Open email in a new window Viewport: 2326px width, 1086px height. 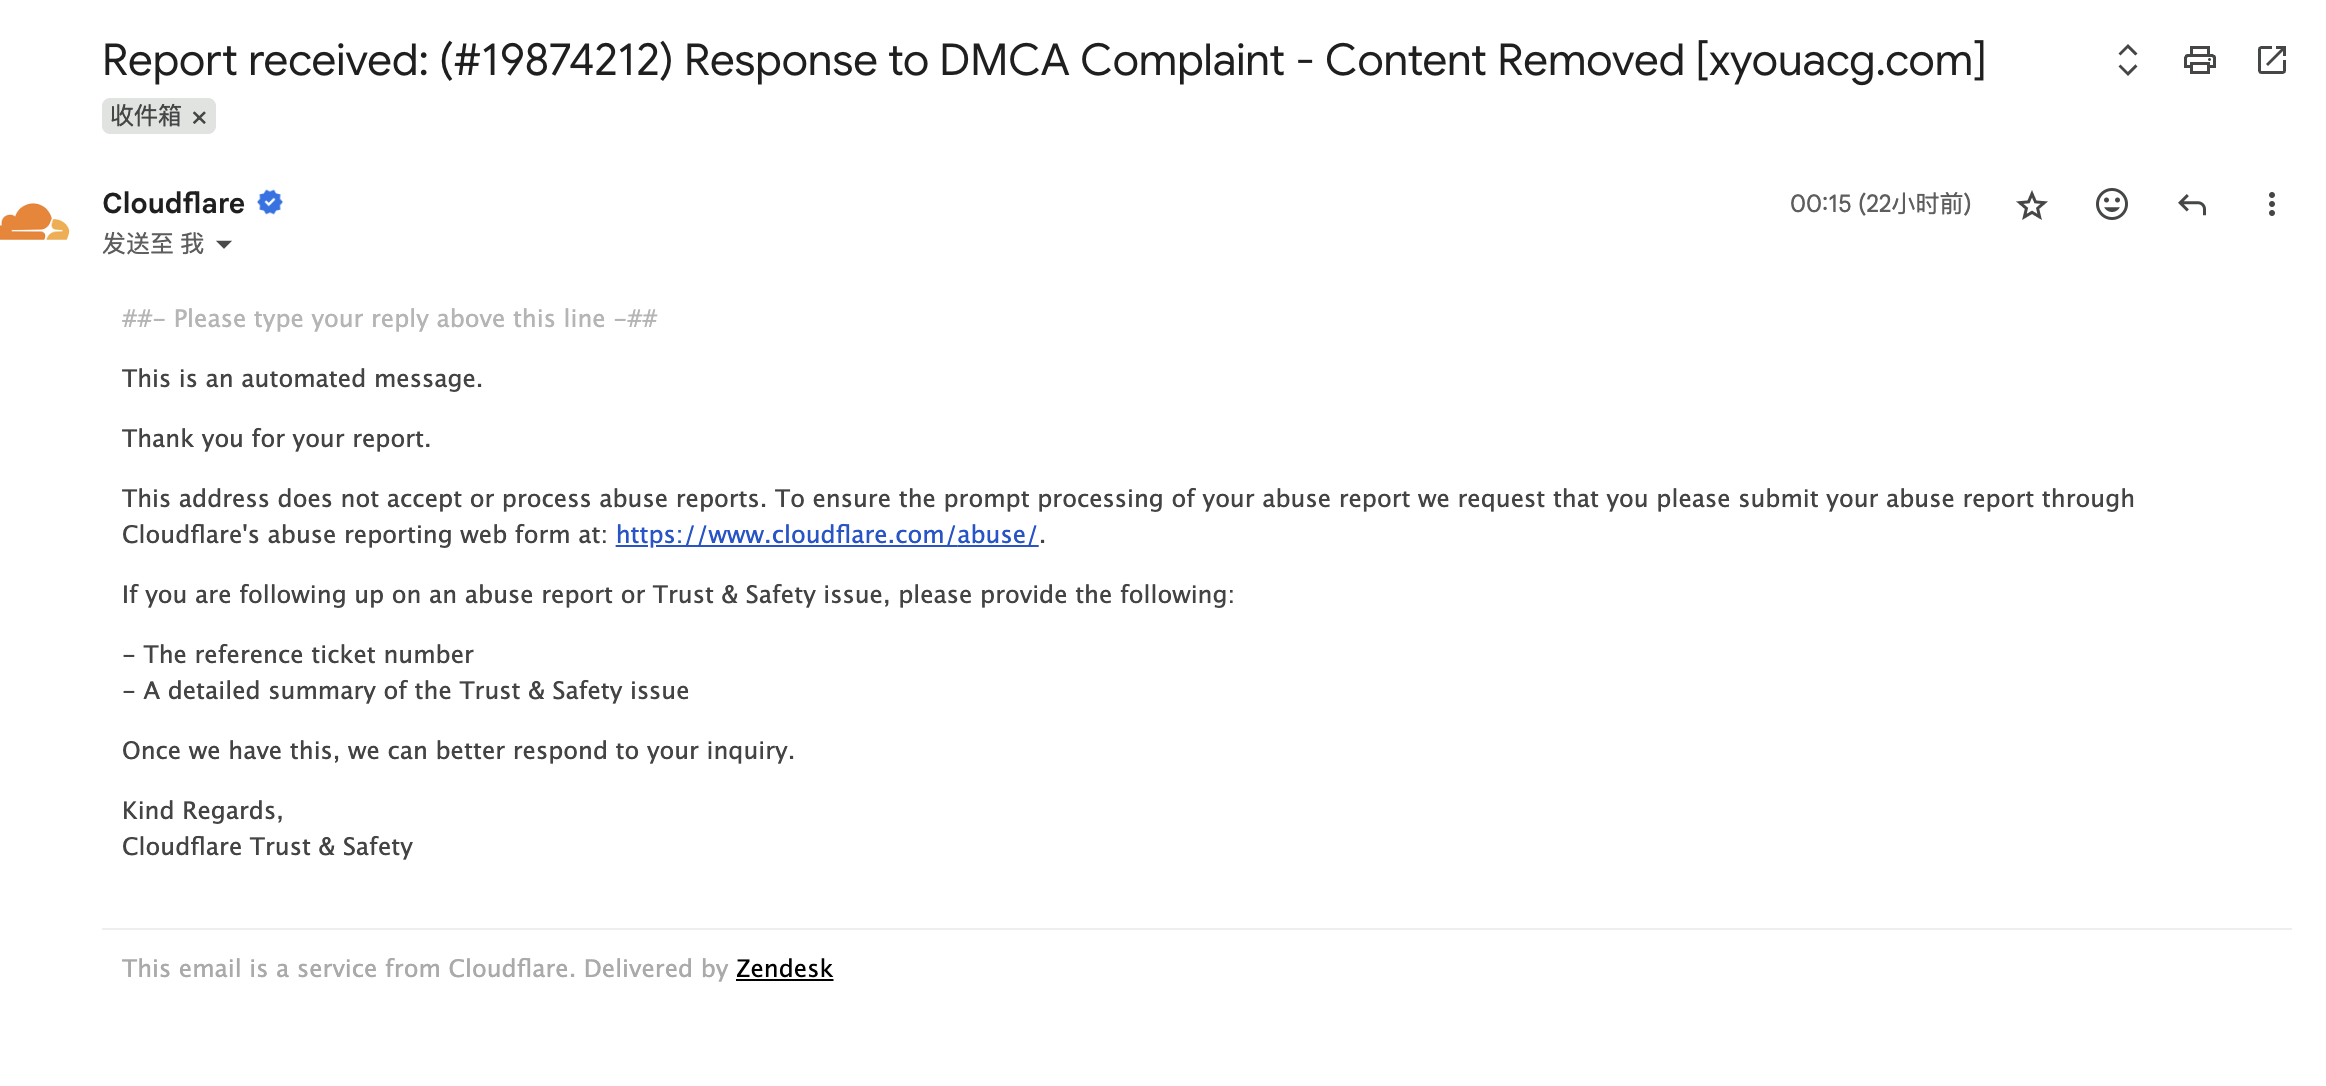tap(2272, 61)
